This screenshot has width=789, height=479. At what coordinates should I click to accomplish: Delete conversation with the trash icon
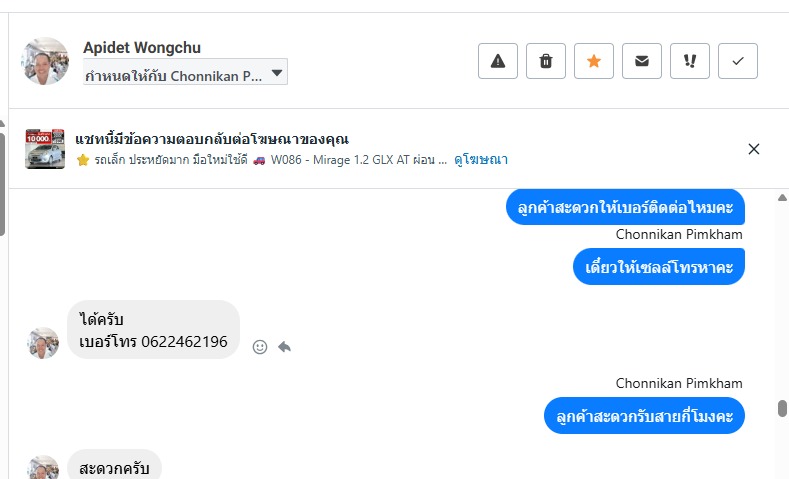[546, 61]
